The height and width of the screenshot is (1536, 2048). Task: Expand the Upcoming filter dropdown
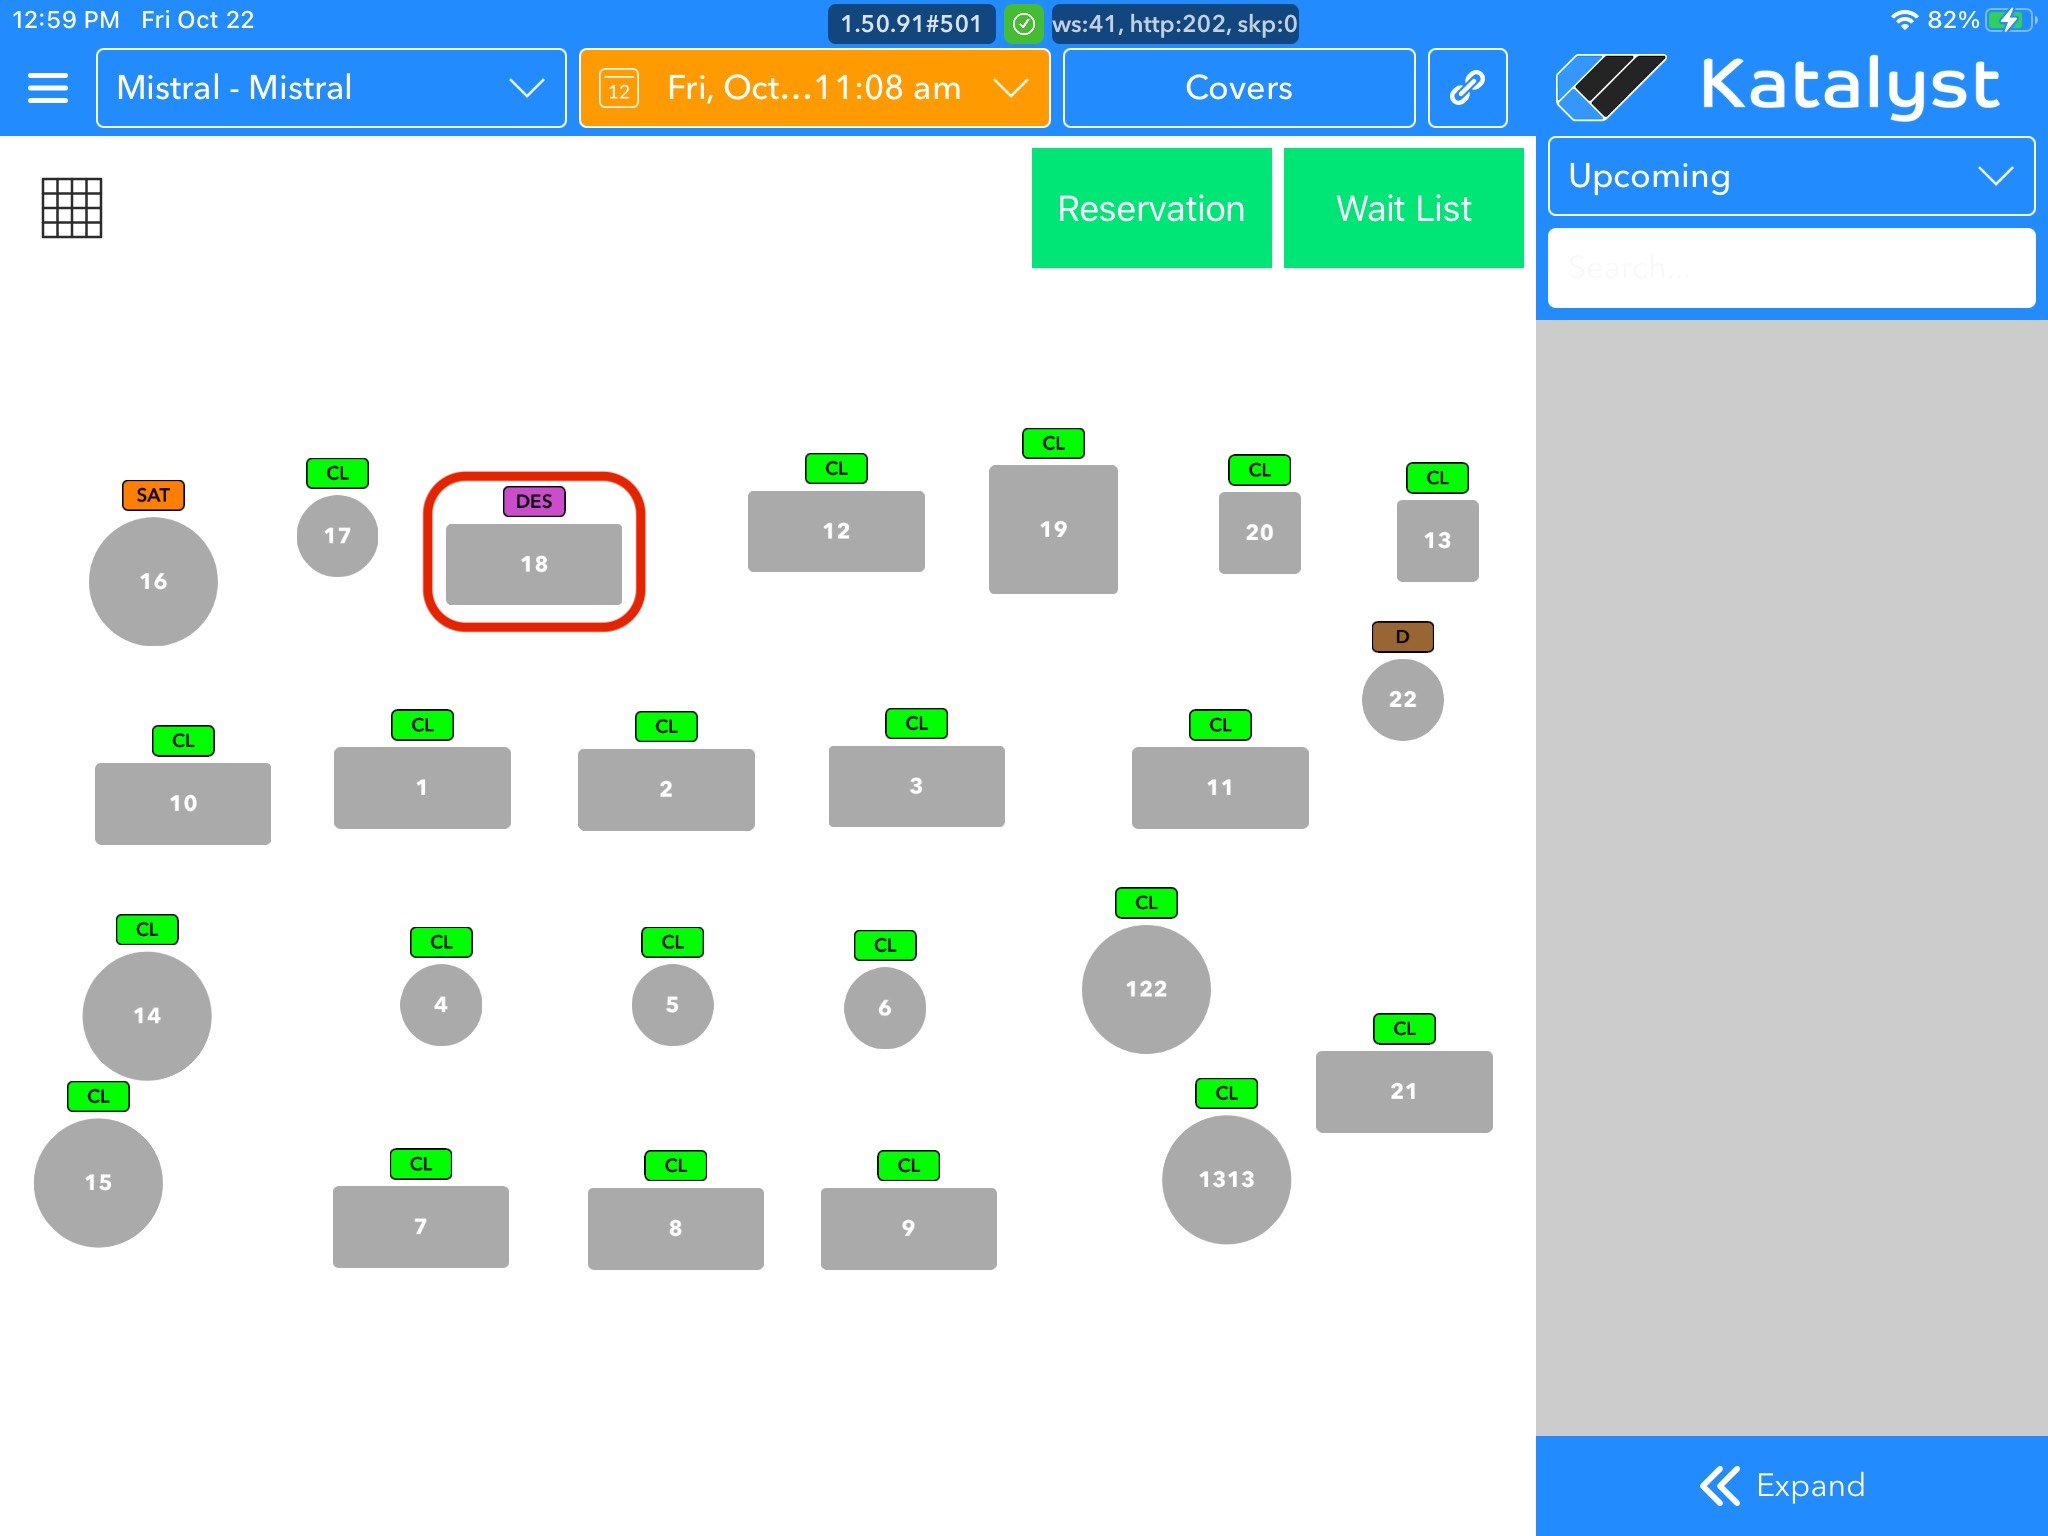tap(1791, 176)
